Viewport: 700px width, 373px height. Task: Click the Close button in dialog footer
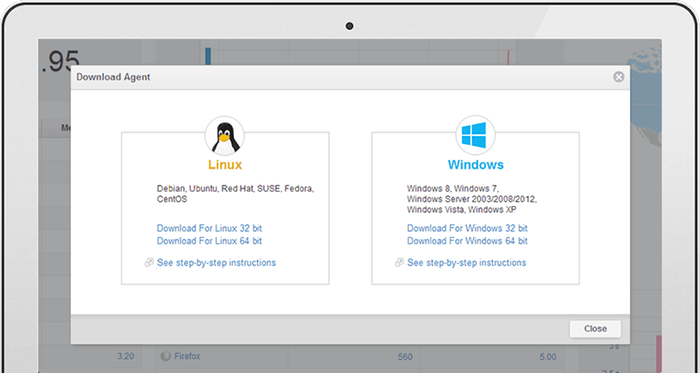pos(595,329)
